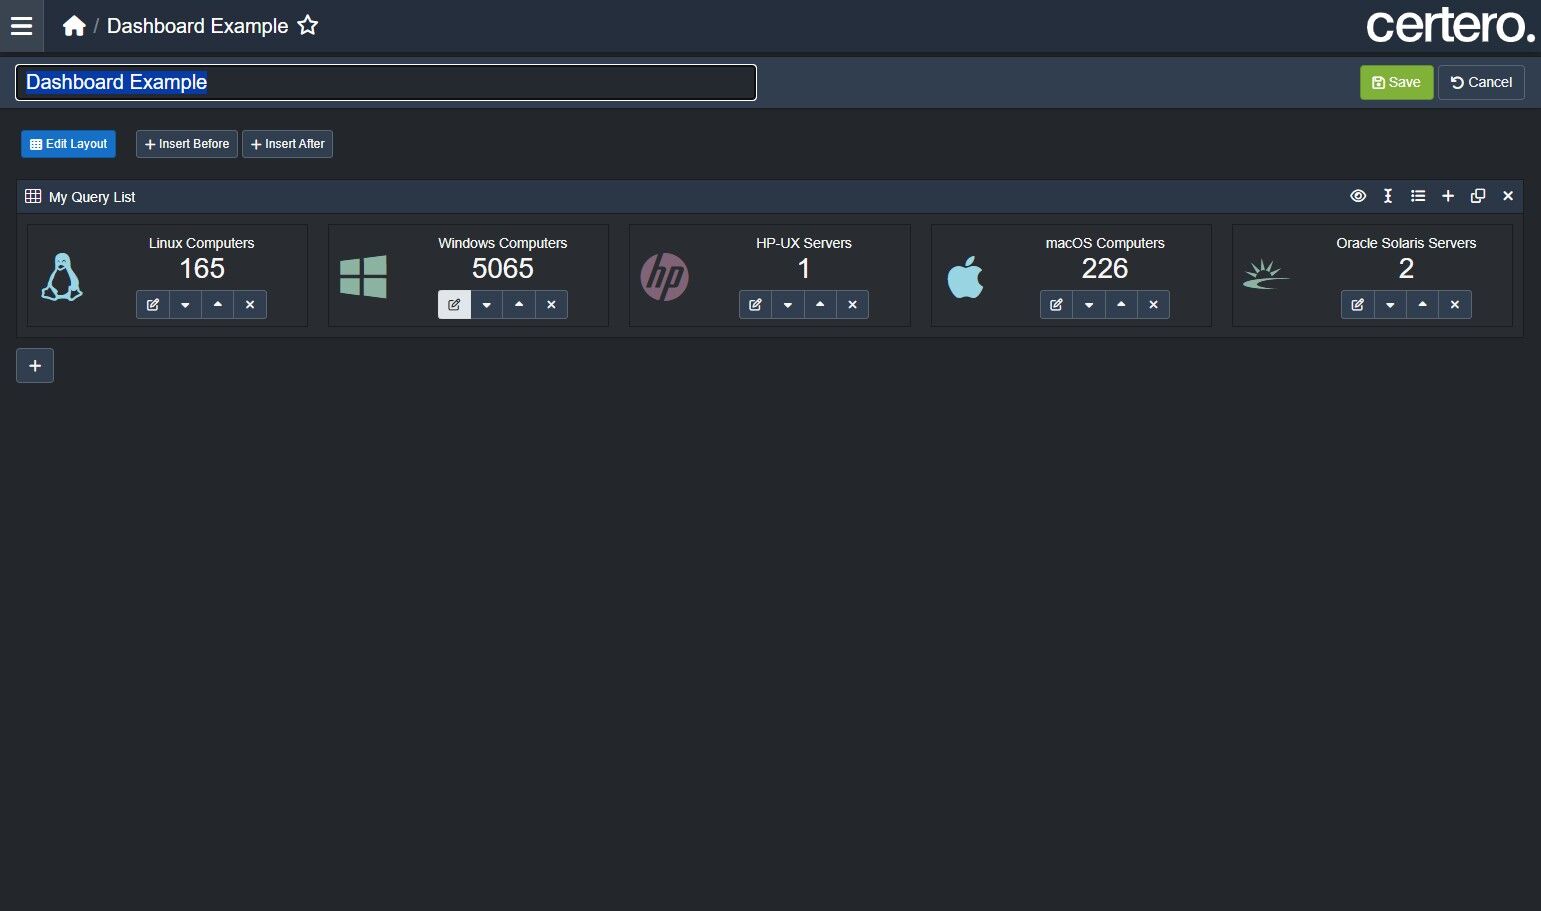Delete the Oracle Solaris Servers tile
1541x911 pixels.
coord(1455,305)
